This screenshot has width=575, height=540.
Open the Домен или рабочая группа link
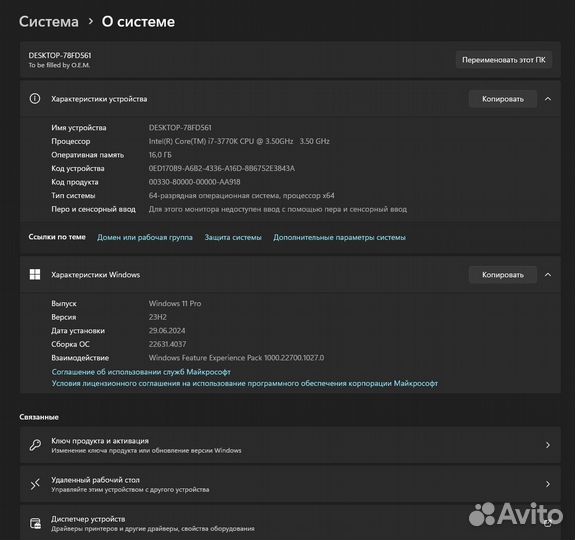point(145,237)
